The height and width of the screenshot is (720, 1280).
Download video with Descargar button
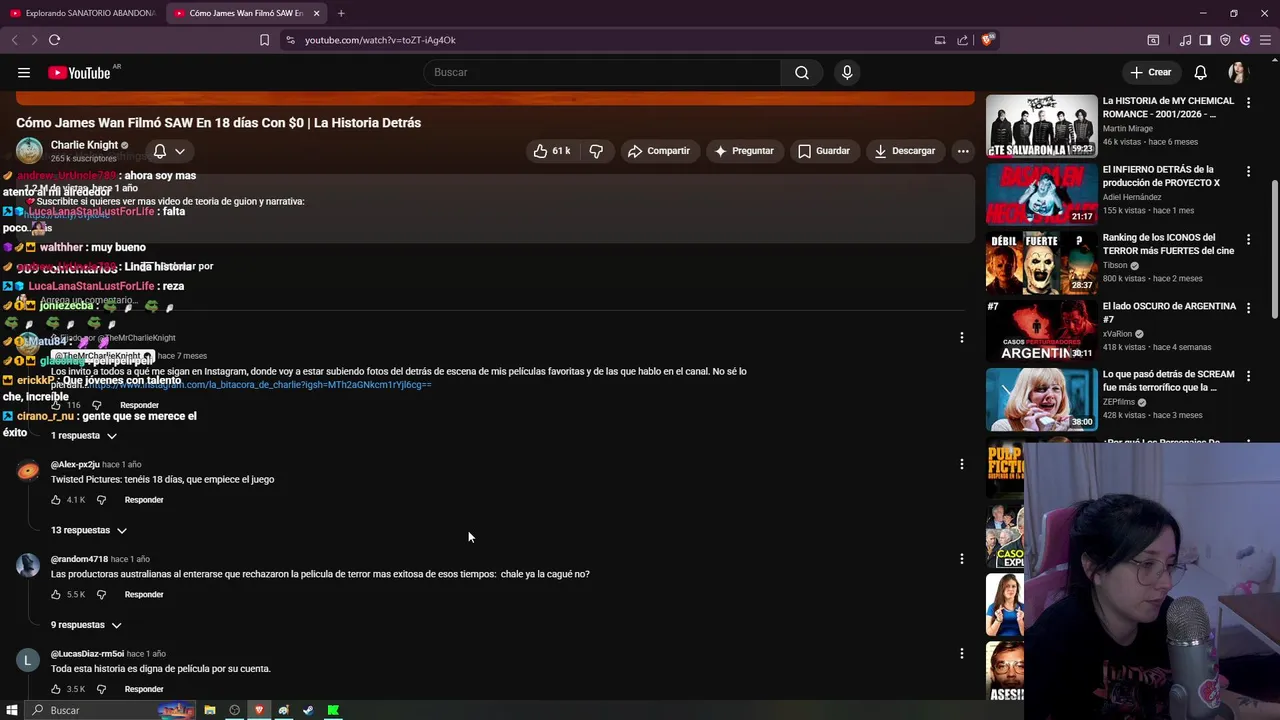(x=904, y=151)
